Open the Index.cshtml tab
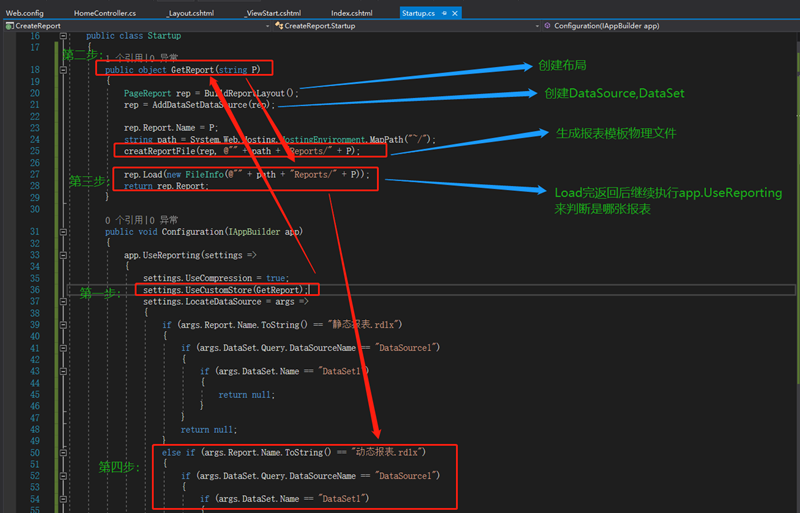This screenshot has height=513, width=800. [x=351, y=12]
